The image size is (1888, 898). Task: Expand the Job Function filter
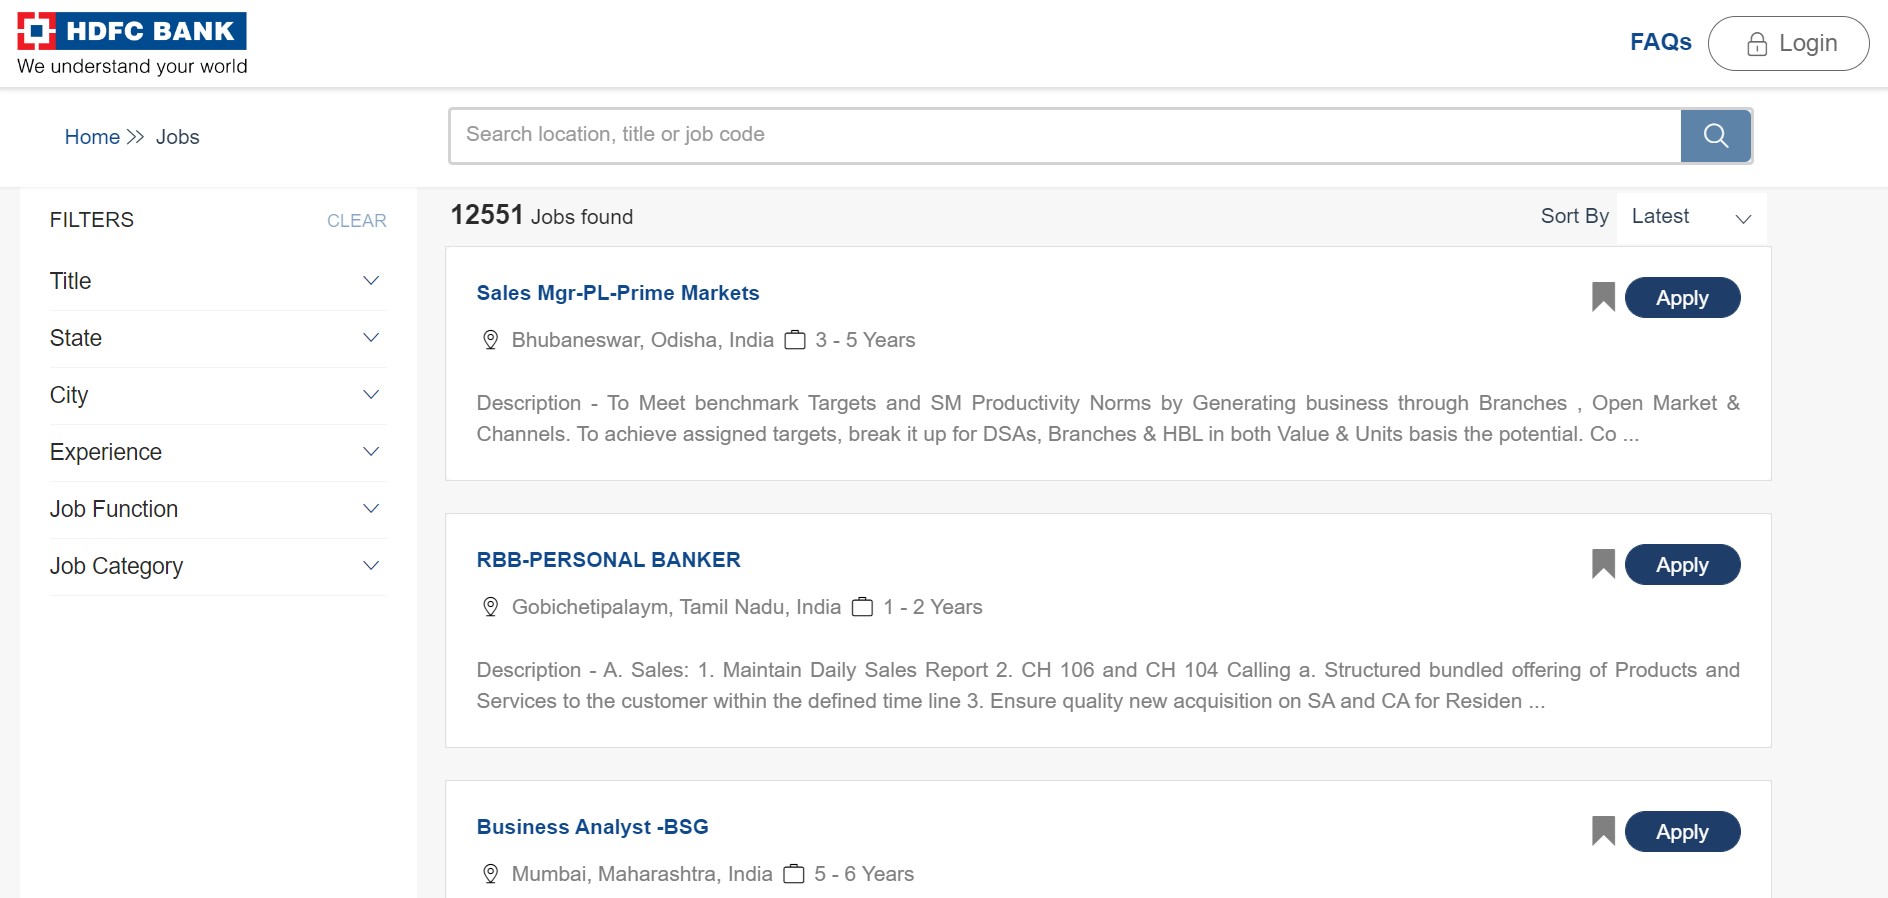click(218, 509)
